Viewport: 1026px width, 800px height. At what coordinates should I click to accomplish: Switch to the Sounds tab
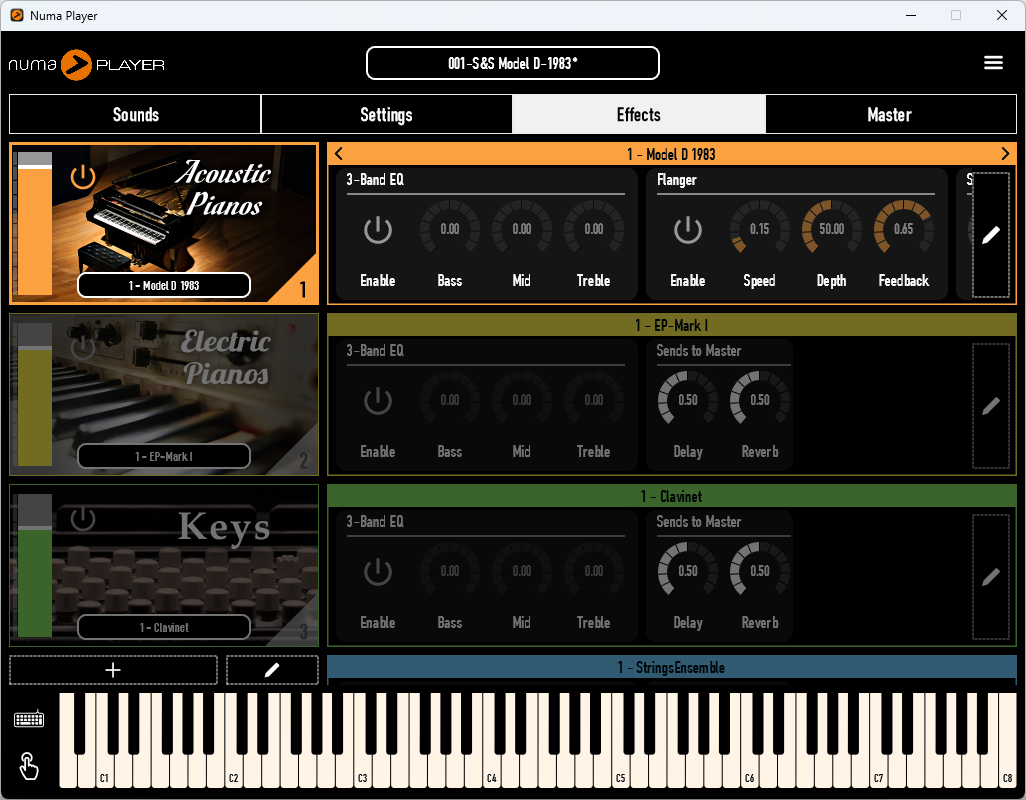click(x=135, y=114)
